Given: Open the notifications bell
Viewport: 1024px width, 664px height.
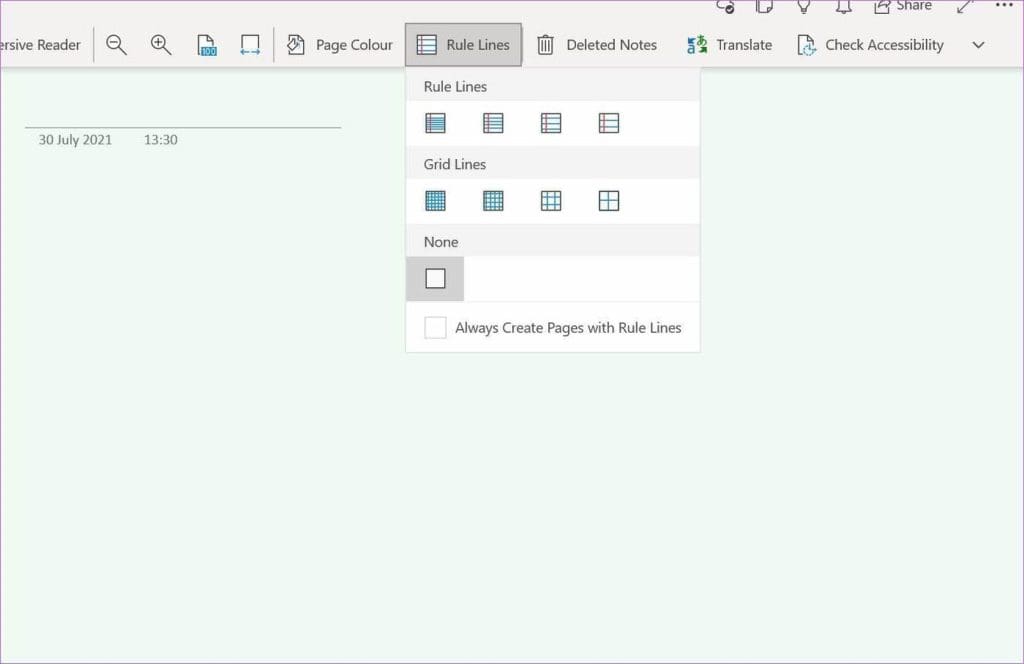Looking at the screenshot, I should [x=842, y=7].
